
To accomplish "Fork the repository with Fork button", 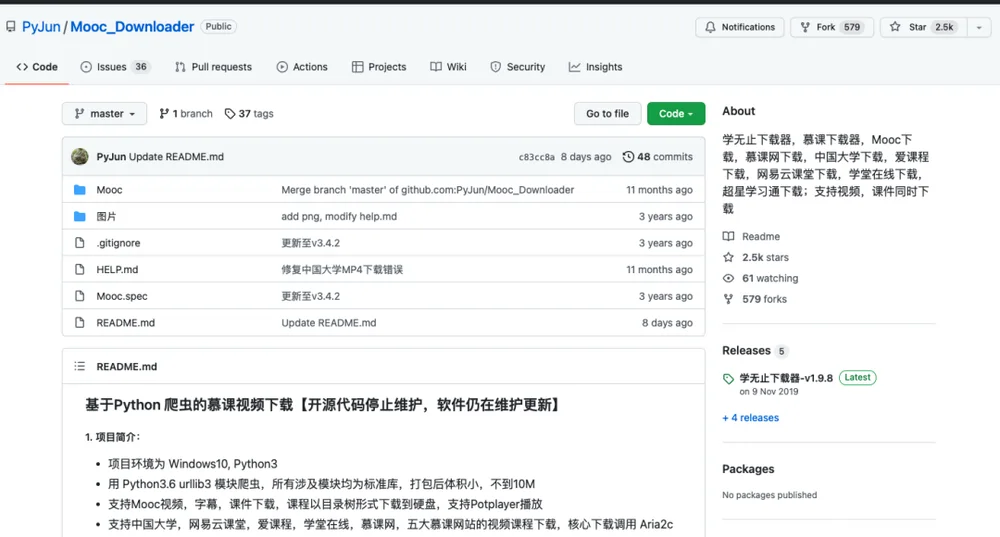I will pos(832,27).
